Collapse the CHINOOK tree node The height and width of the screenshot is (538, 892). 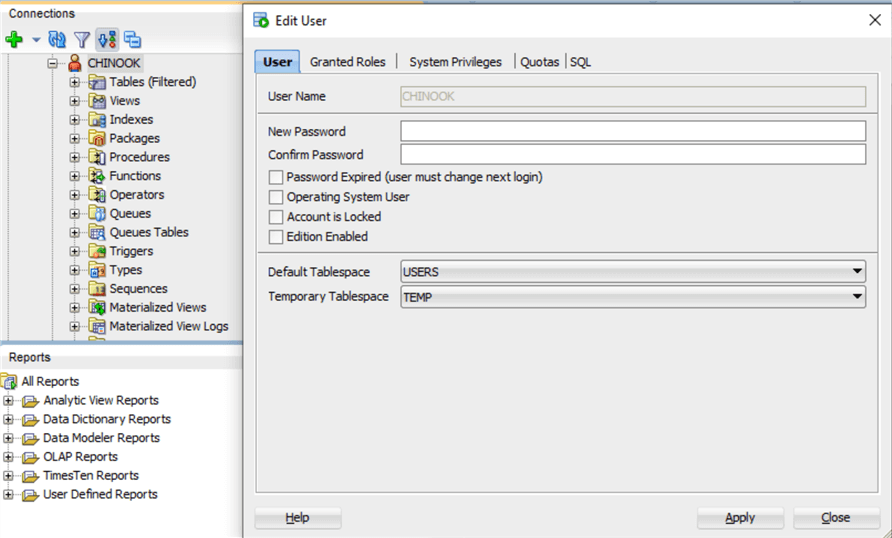pos(53,63)
